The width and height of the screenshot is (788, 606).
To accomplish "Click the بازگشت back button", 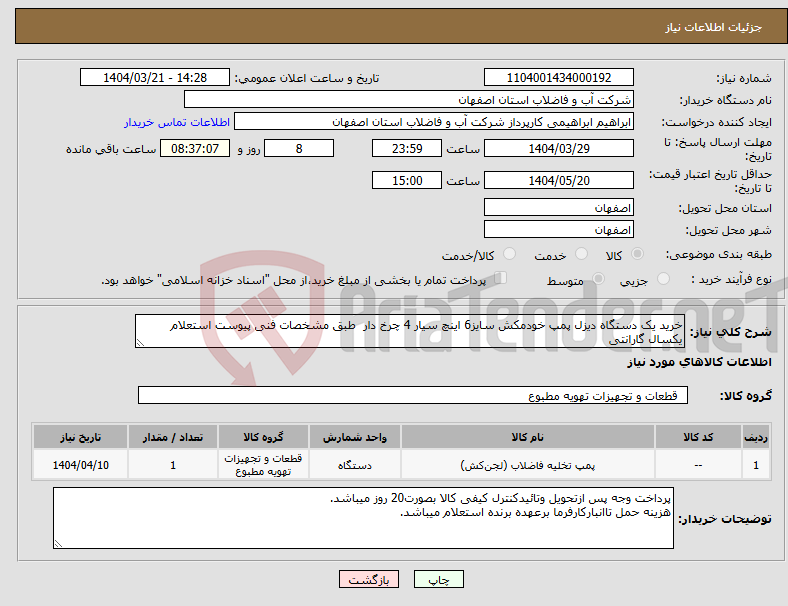I will 369,579.
